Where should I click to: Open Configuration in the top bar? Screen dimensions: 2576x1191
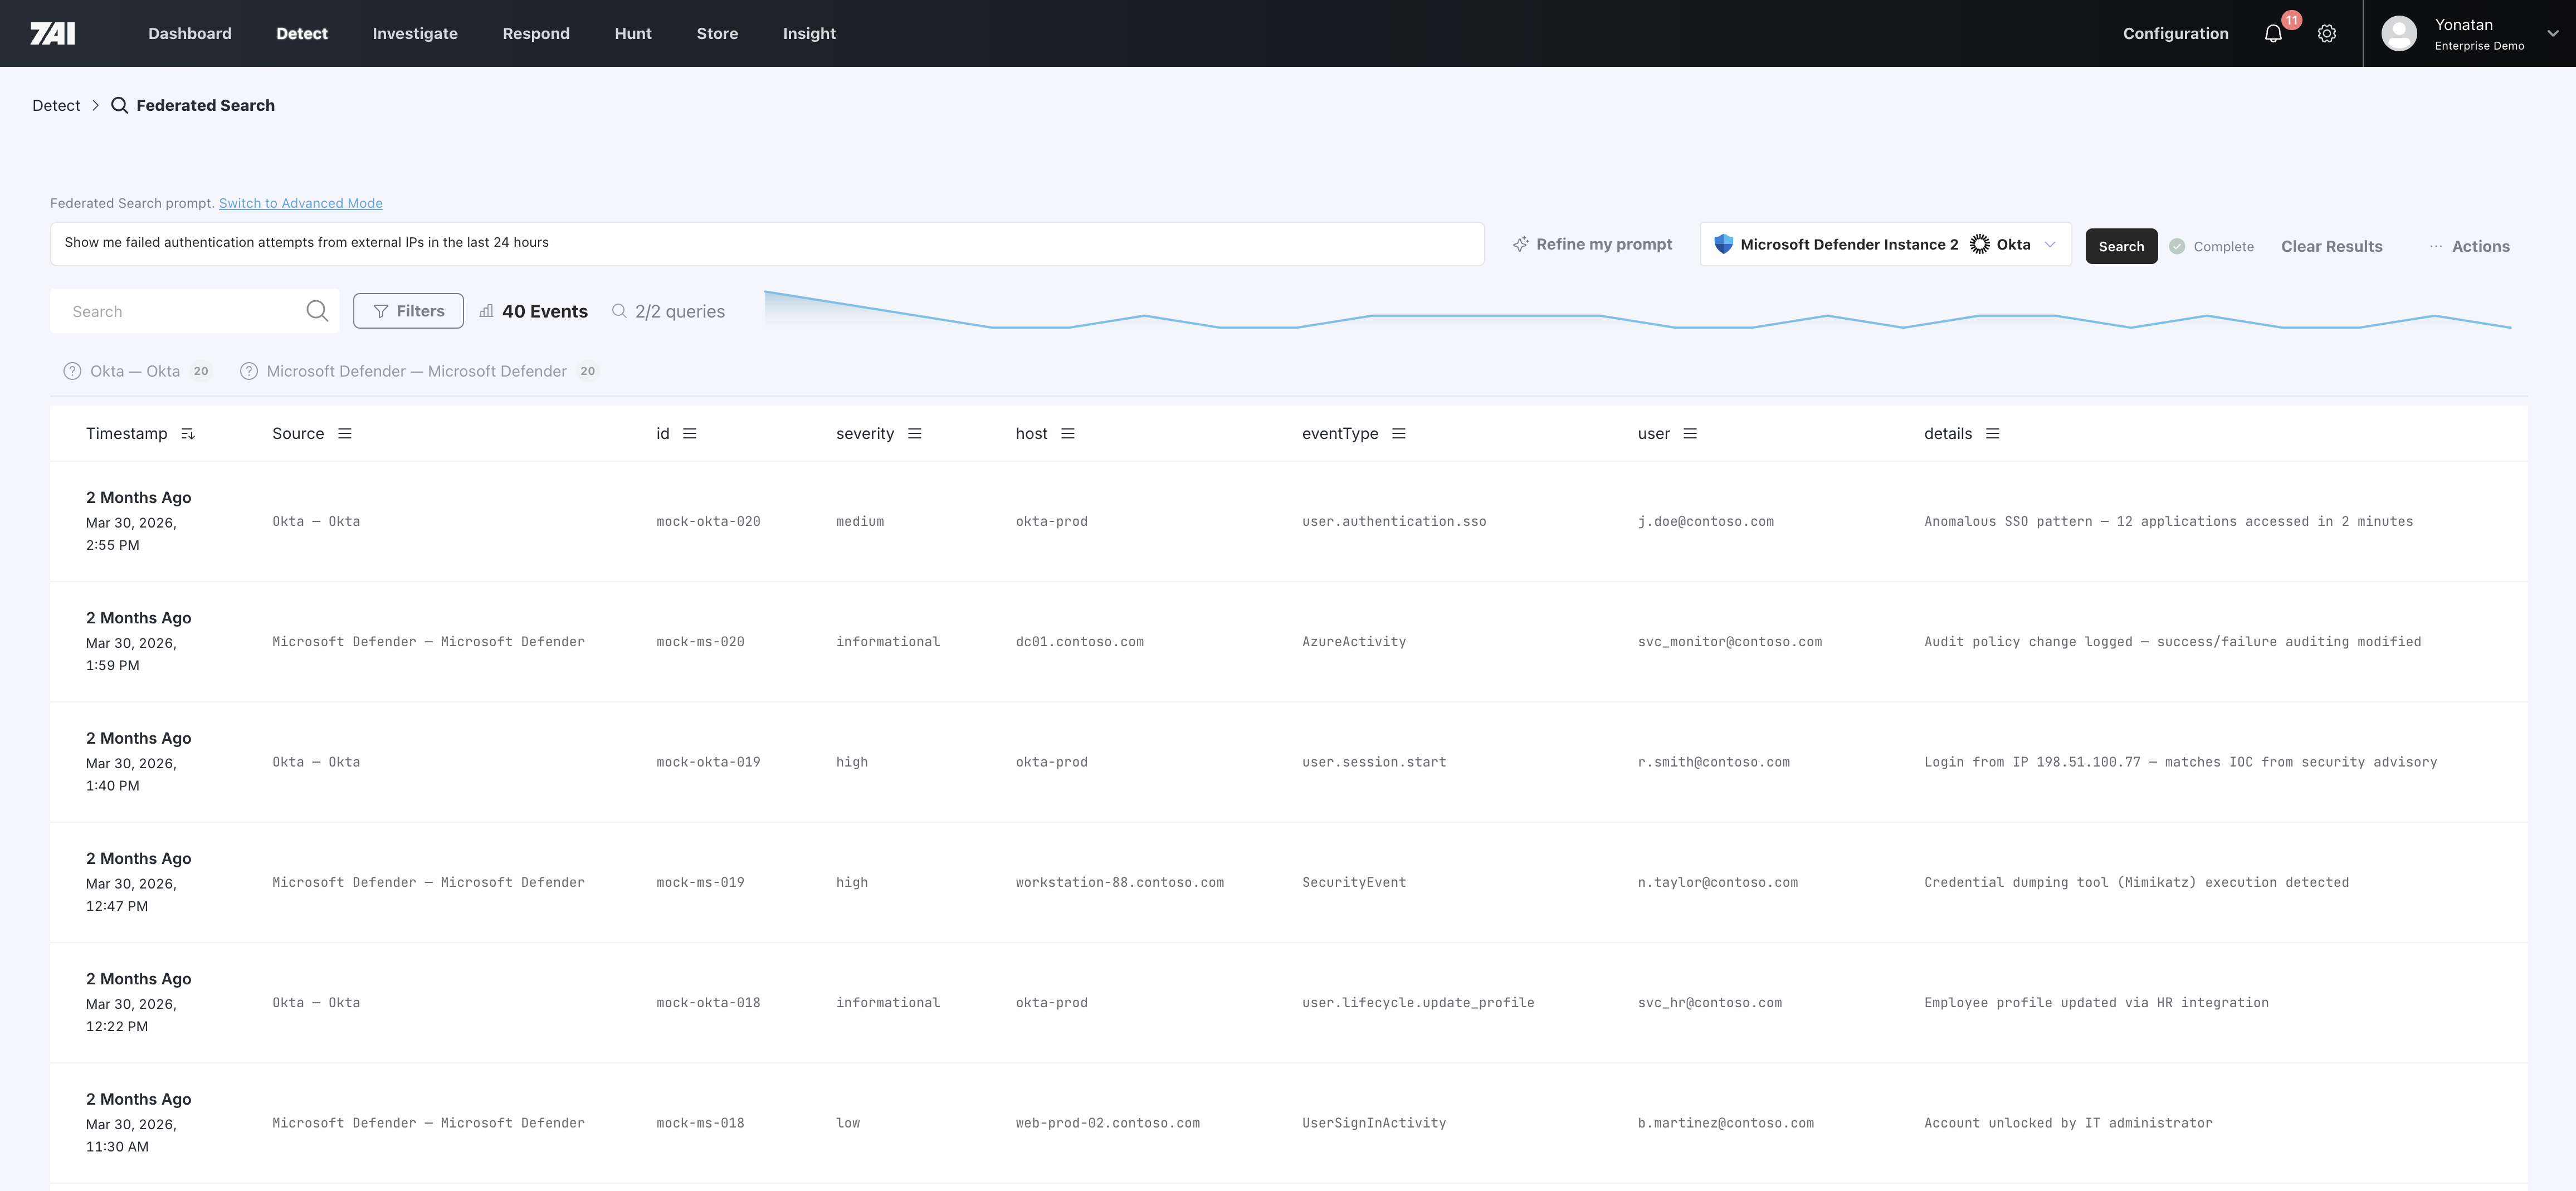(x=2176, y=33)
